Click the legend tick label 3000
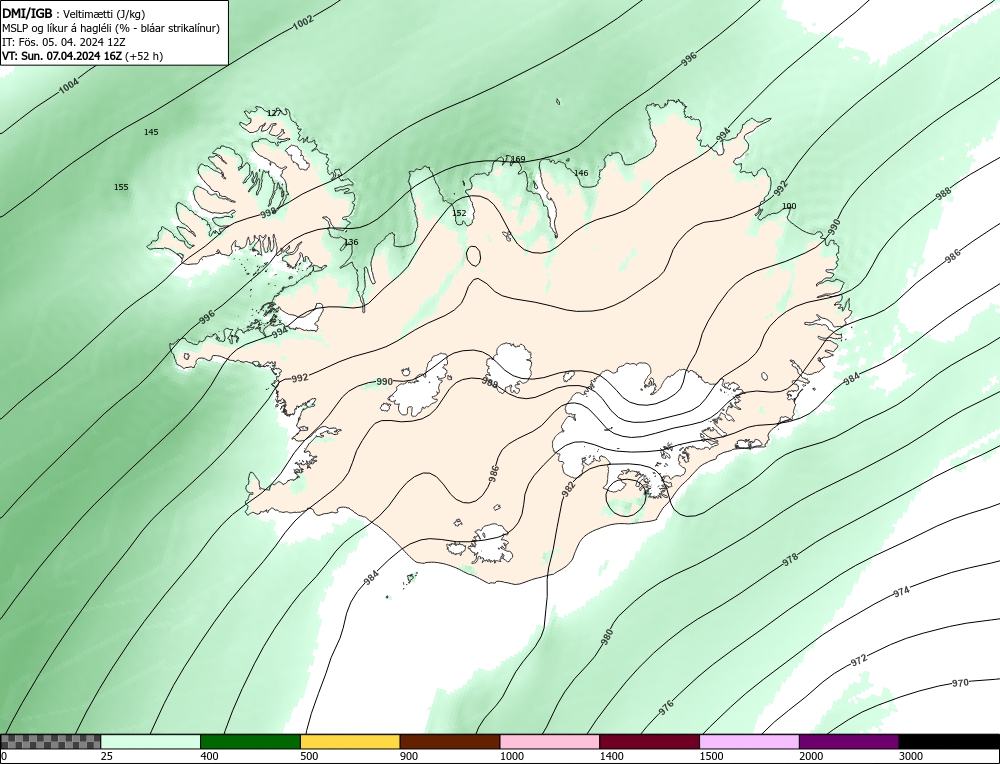 911,756
